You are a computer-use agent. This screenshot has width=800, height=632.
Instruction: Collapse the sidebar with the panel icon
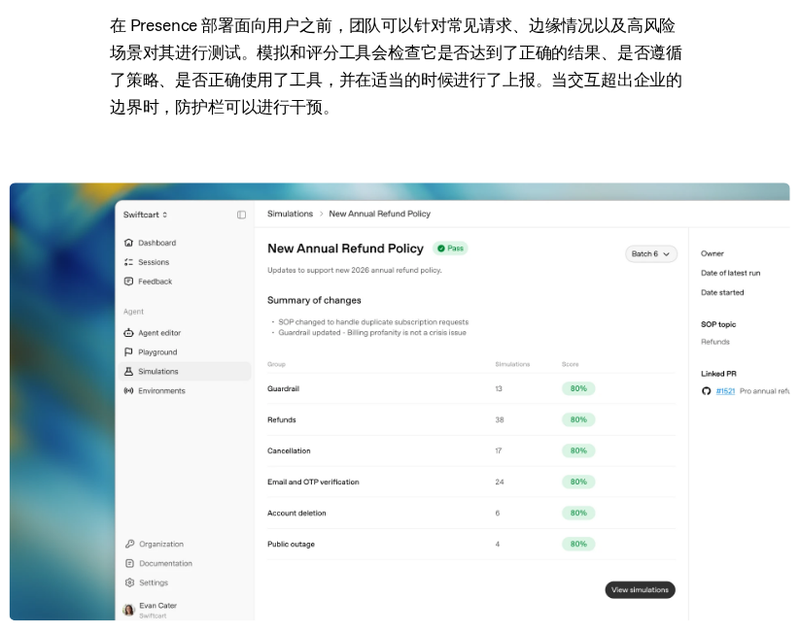pyautogui.click(x=241, y=215)
